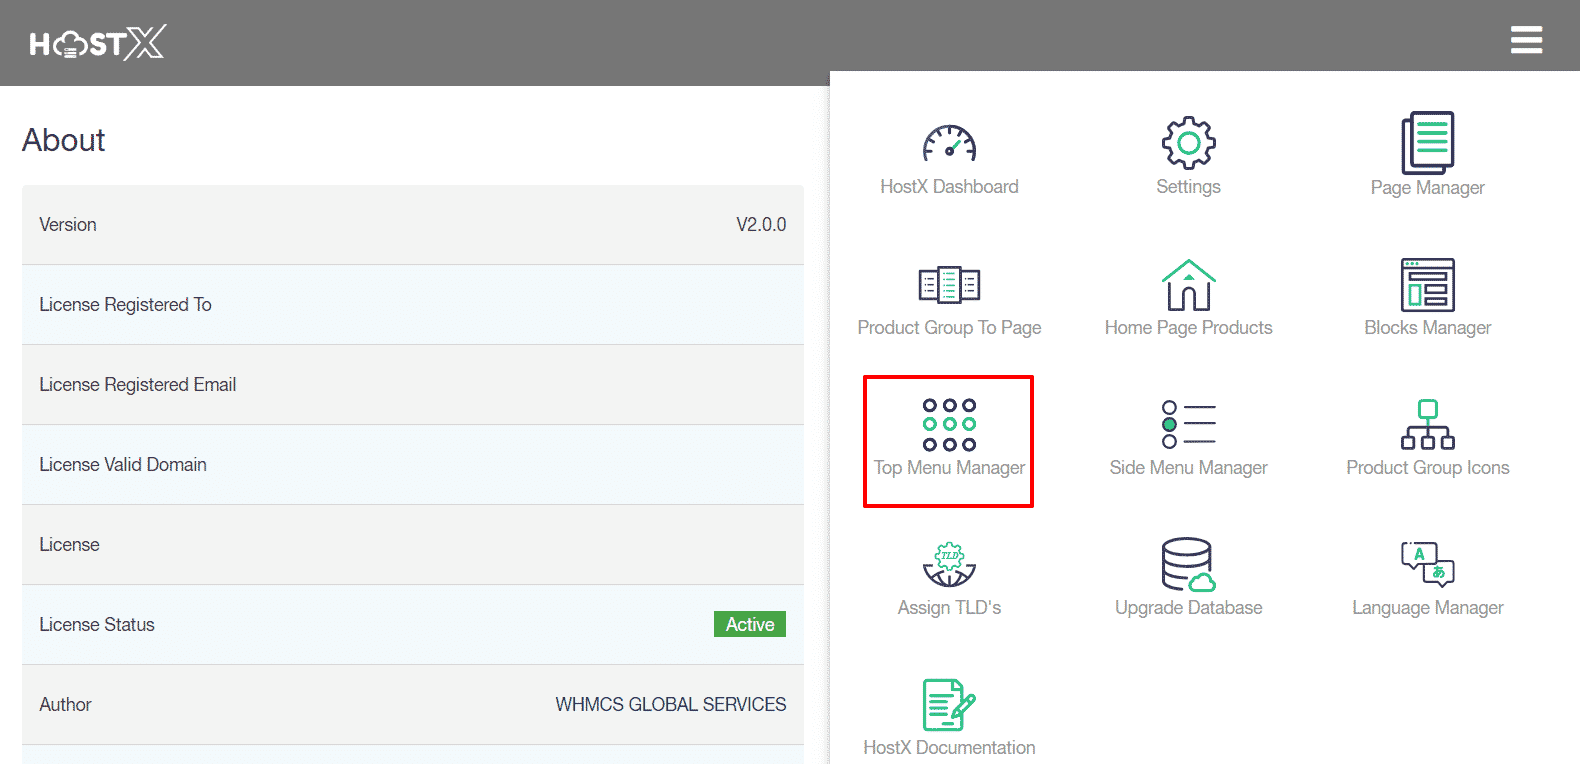Click the WHMCS GLOBAL SERVICES author text
The height and width of the screenshot is (764, 1580).
(670, 705)
